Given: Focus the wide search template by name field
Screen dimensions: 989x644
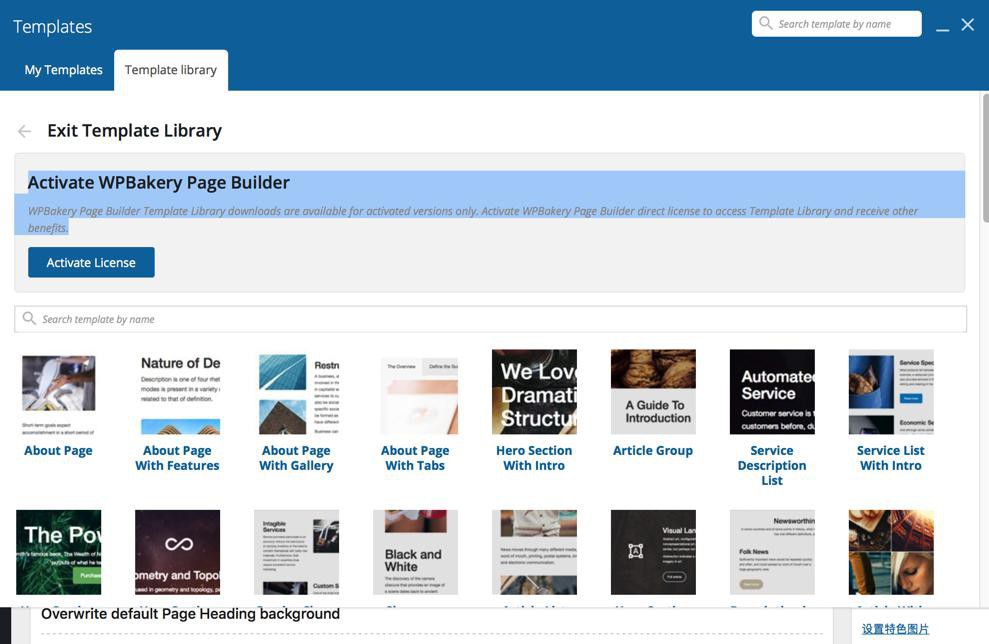Looking at the screenshot, I should (490, 319).
